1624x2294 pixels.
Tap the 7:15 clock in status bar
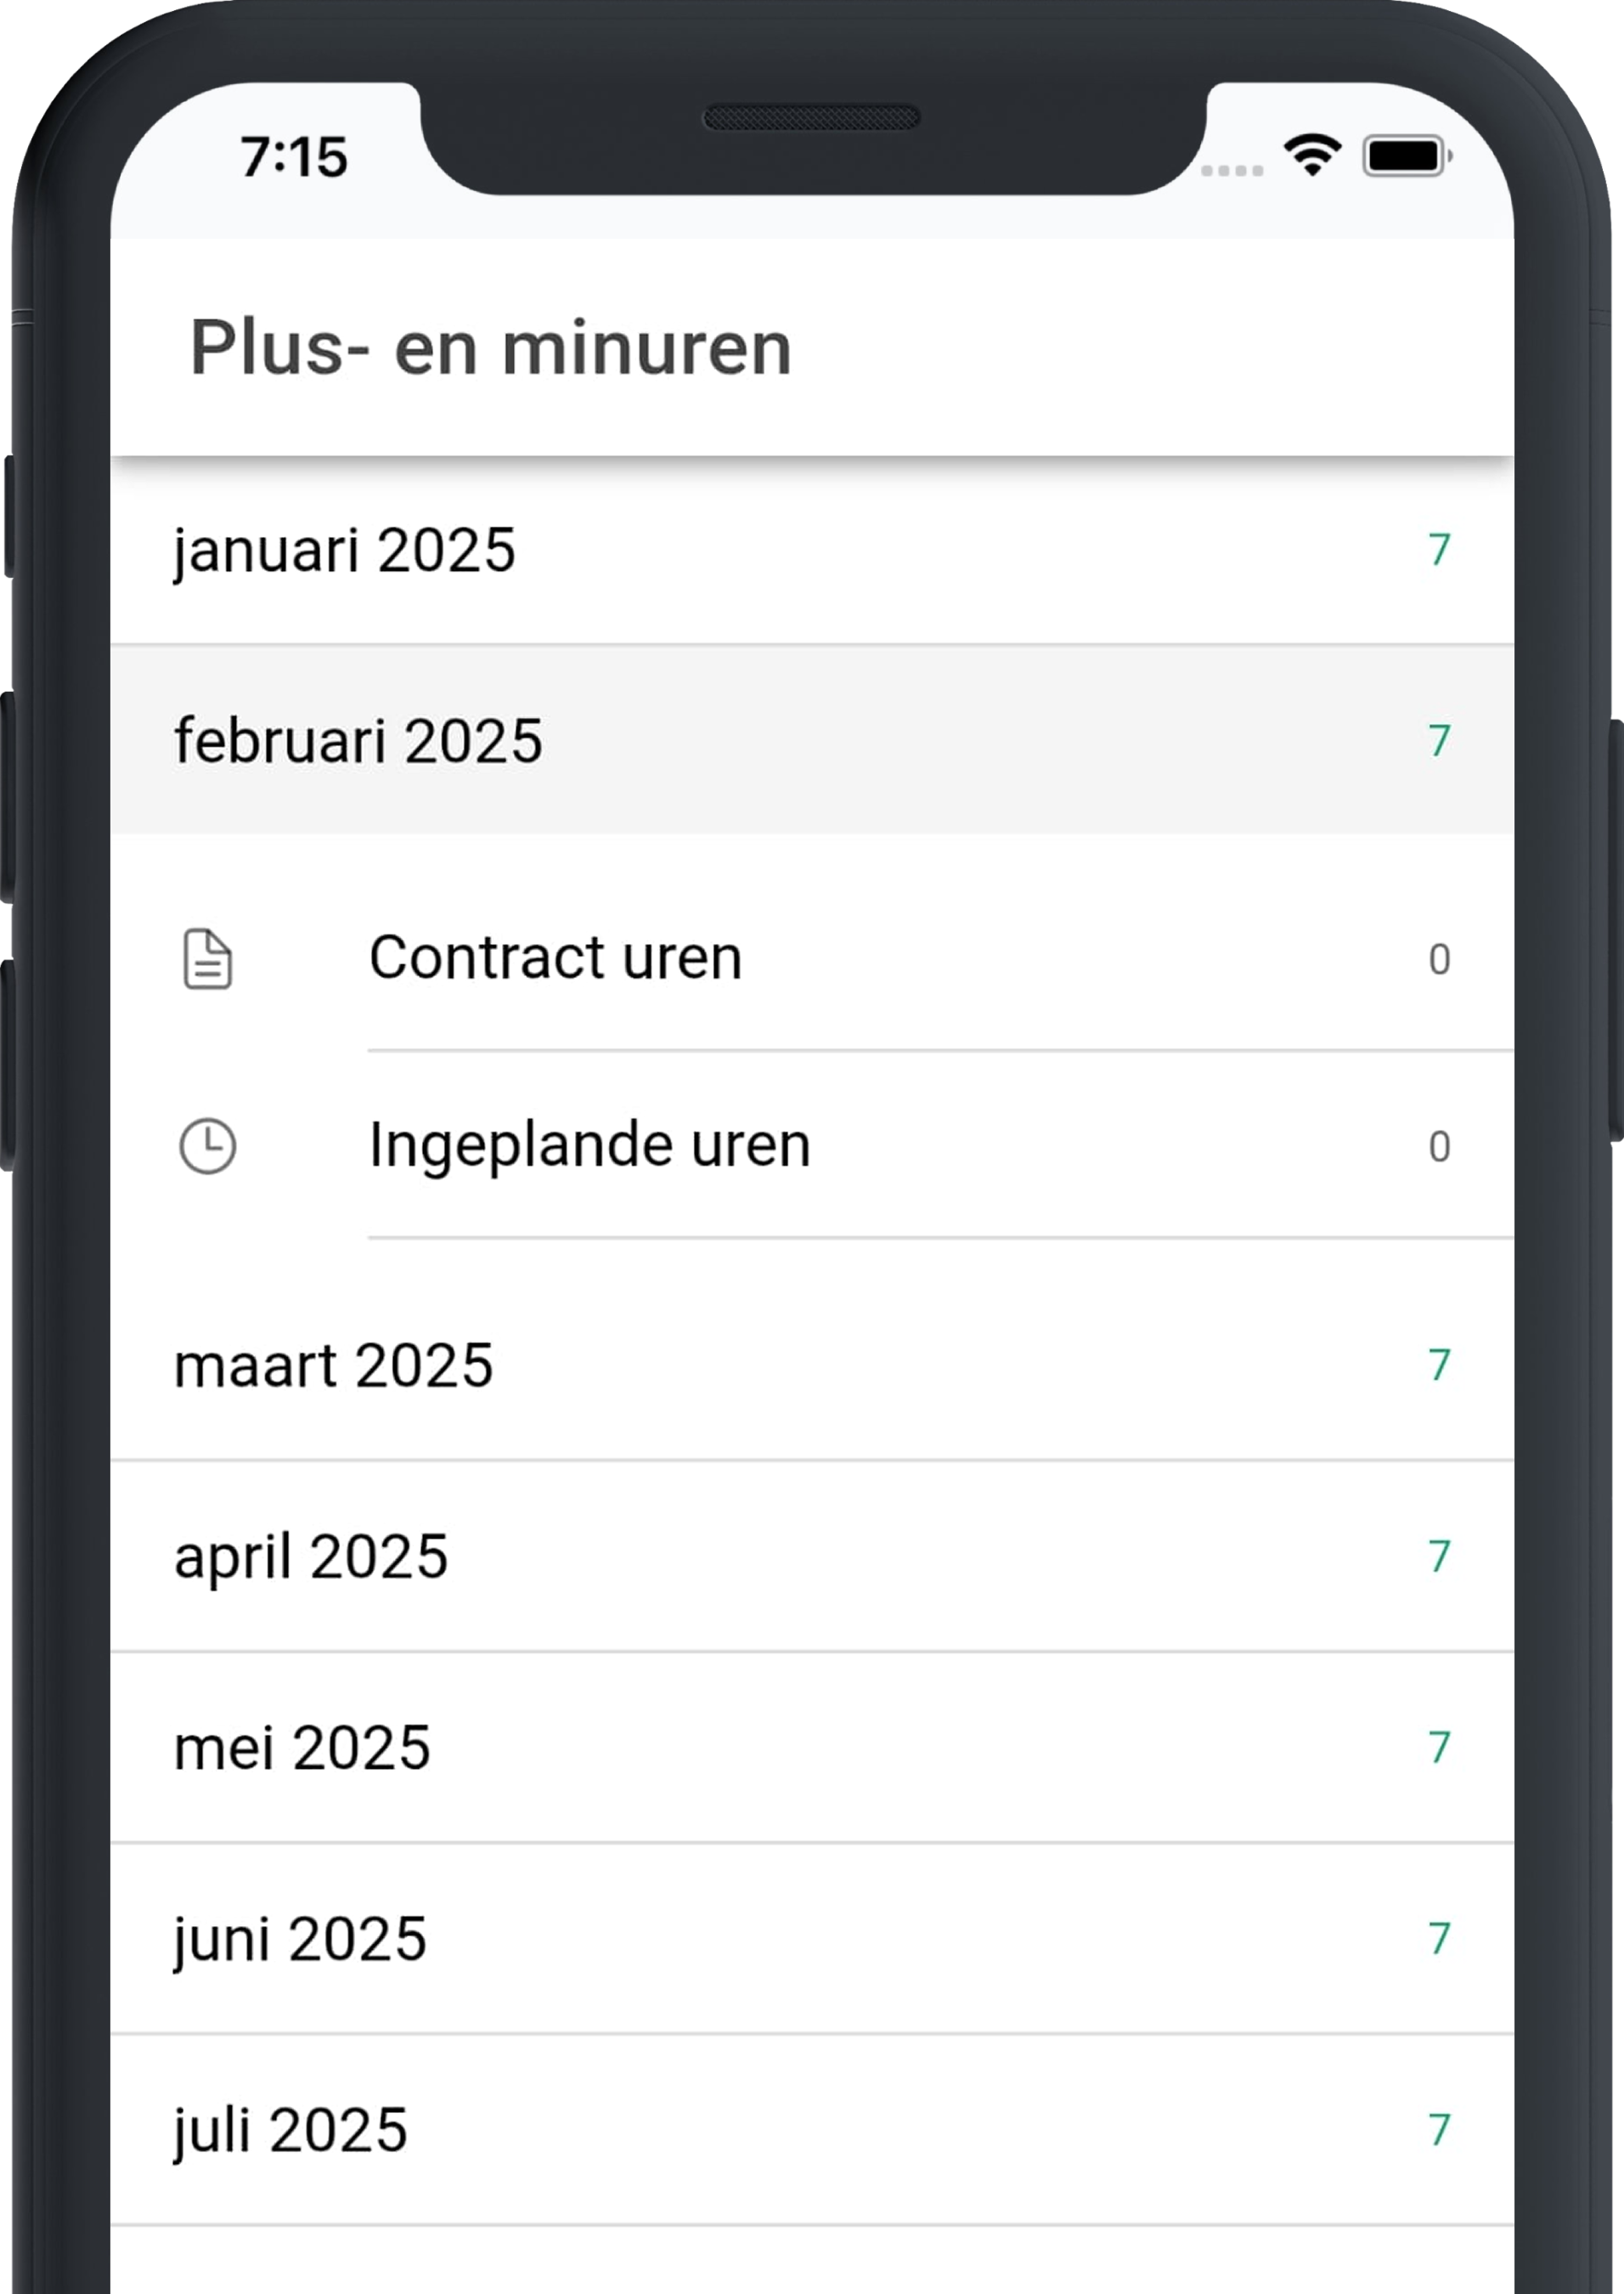(x=294, y=158)
